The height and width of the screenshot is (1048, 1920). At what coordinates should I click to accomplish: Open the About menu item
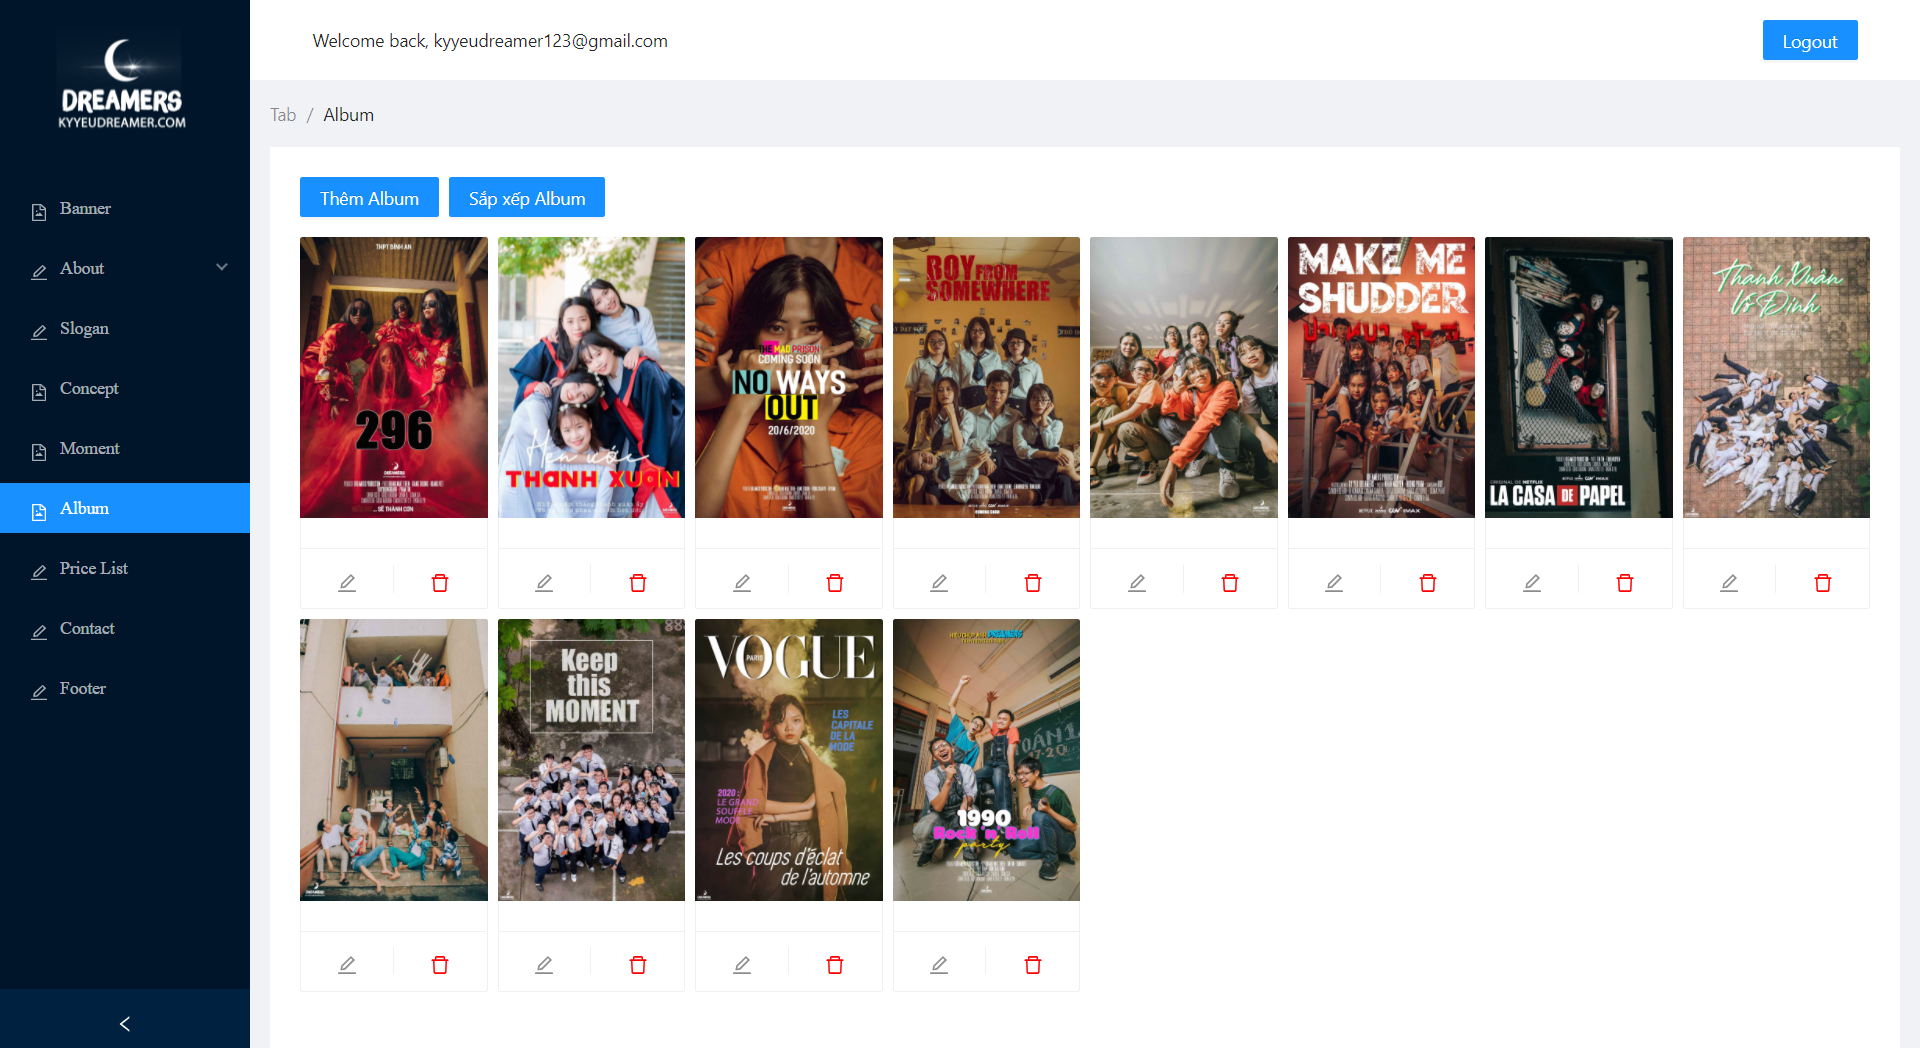125,268
